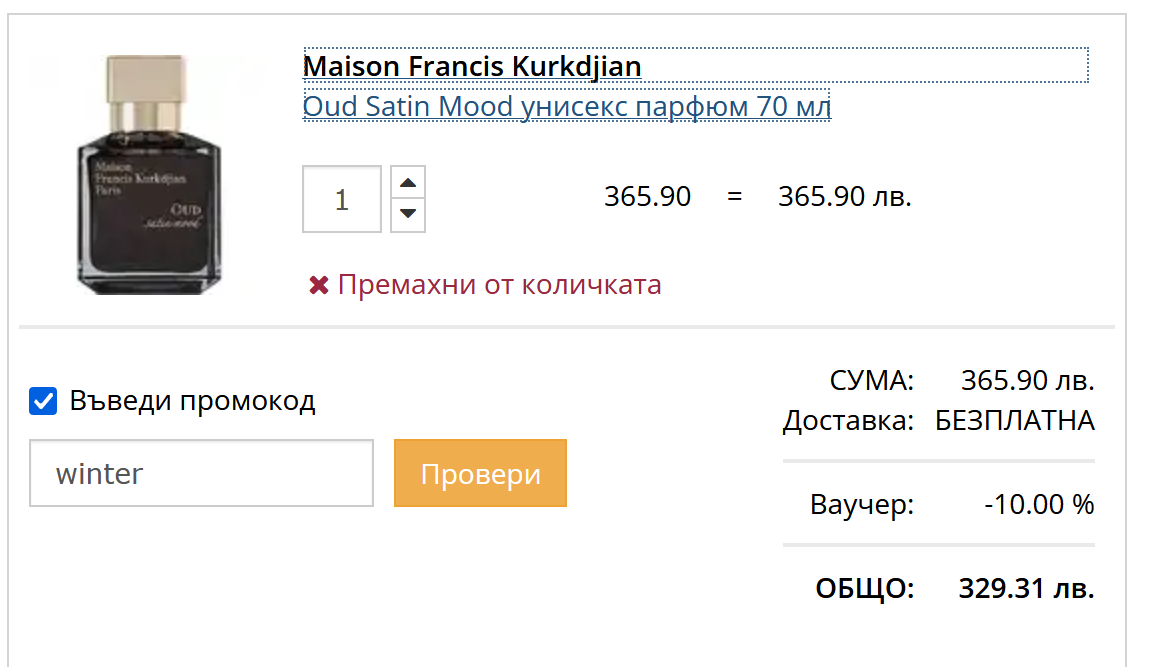Click the Премахни от количката link text
Image resolution: width=1157 pixels, height=667 pixels.
pos(499,285)
